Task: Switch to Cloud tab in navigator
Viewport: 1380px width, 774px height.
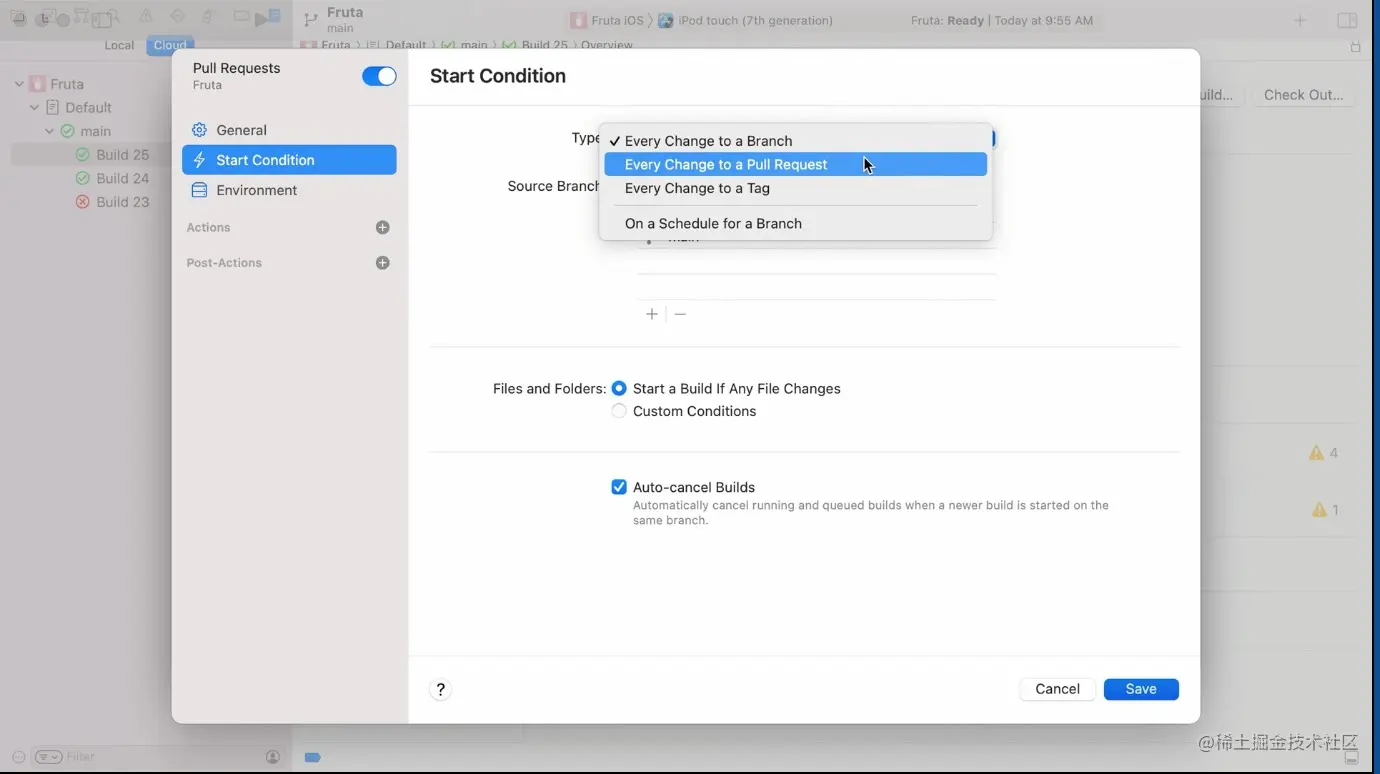Action: (x=170, y=45)
